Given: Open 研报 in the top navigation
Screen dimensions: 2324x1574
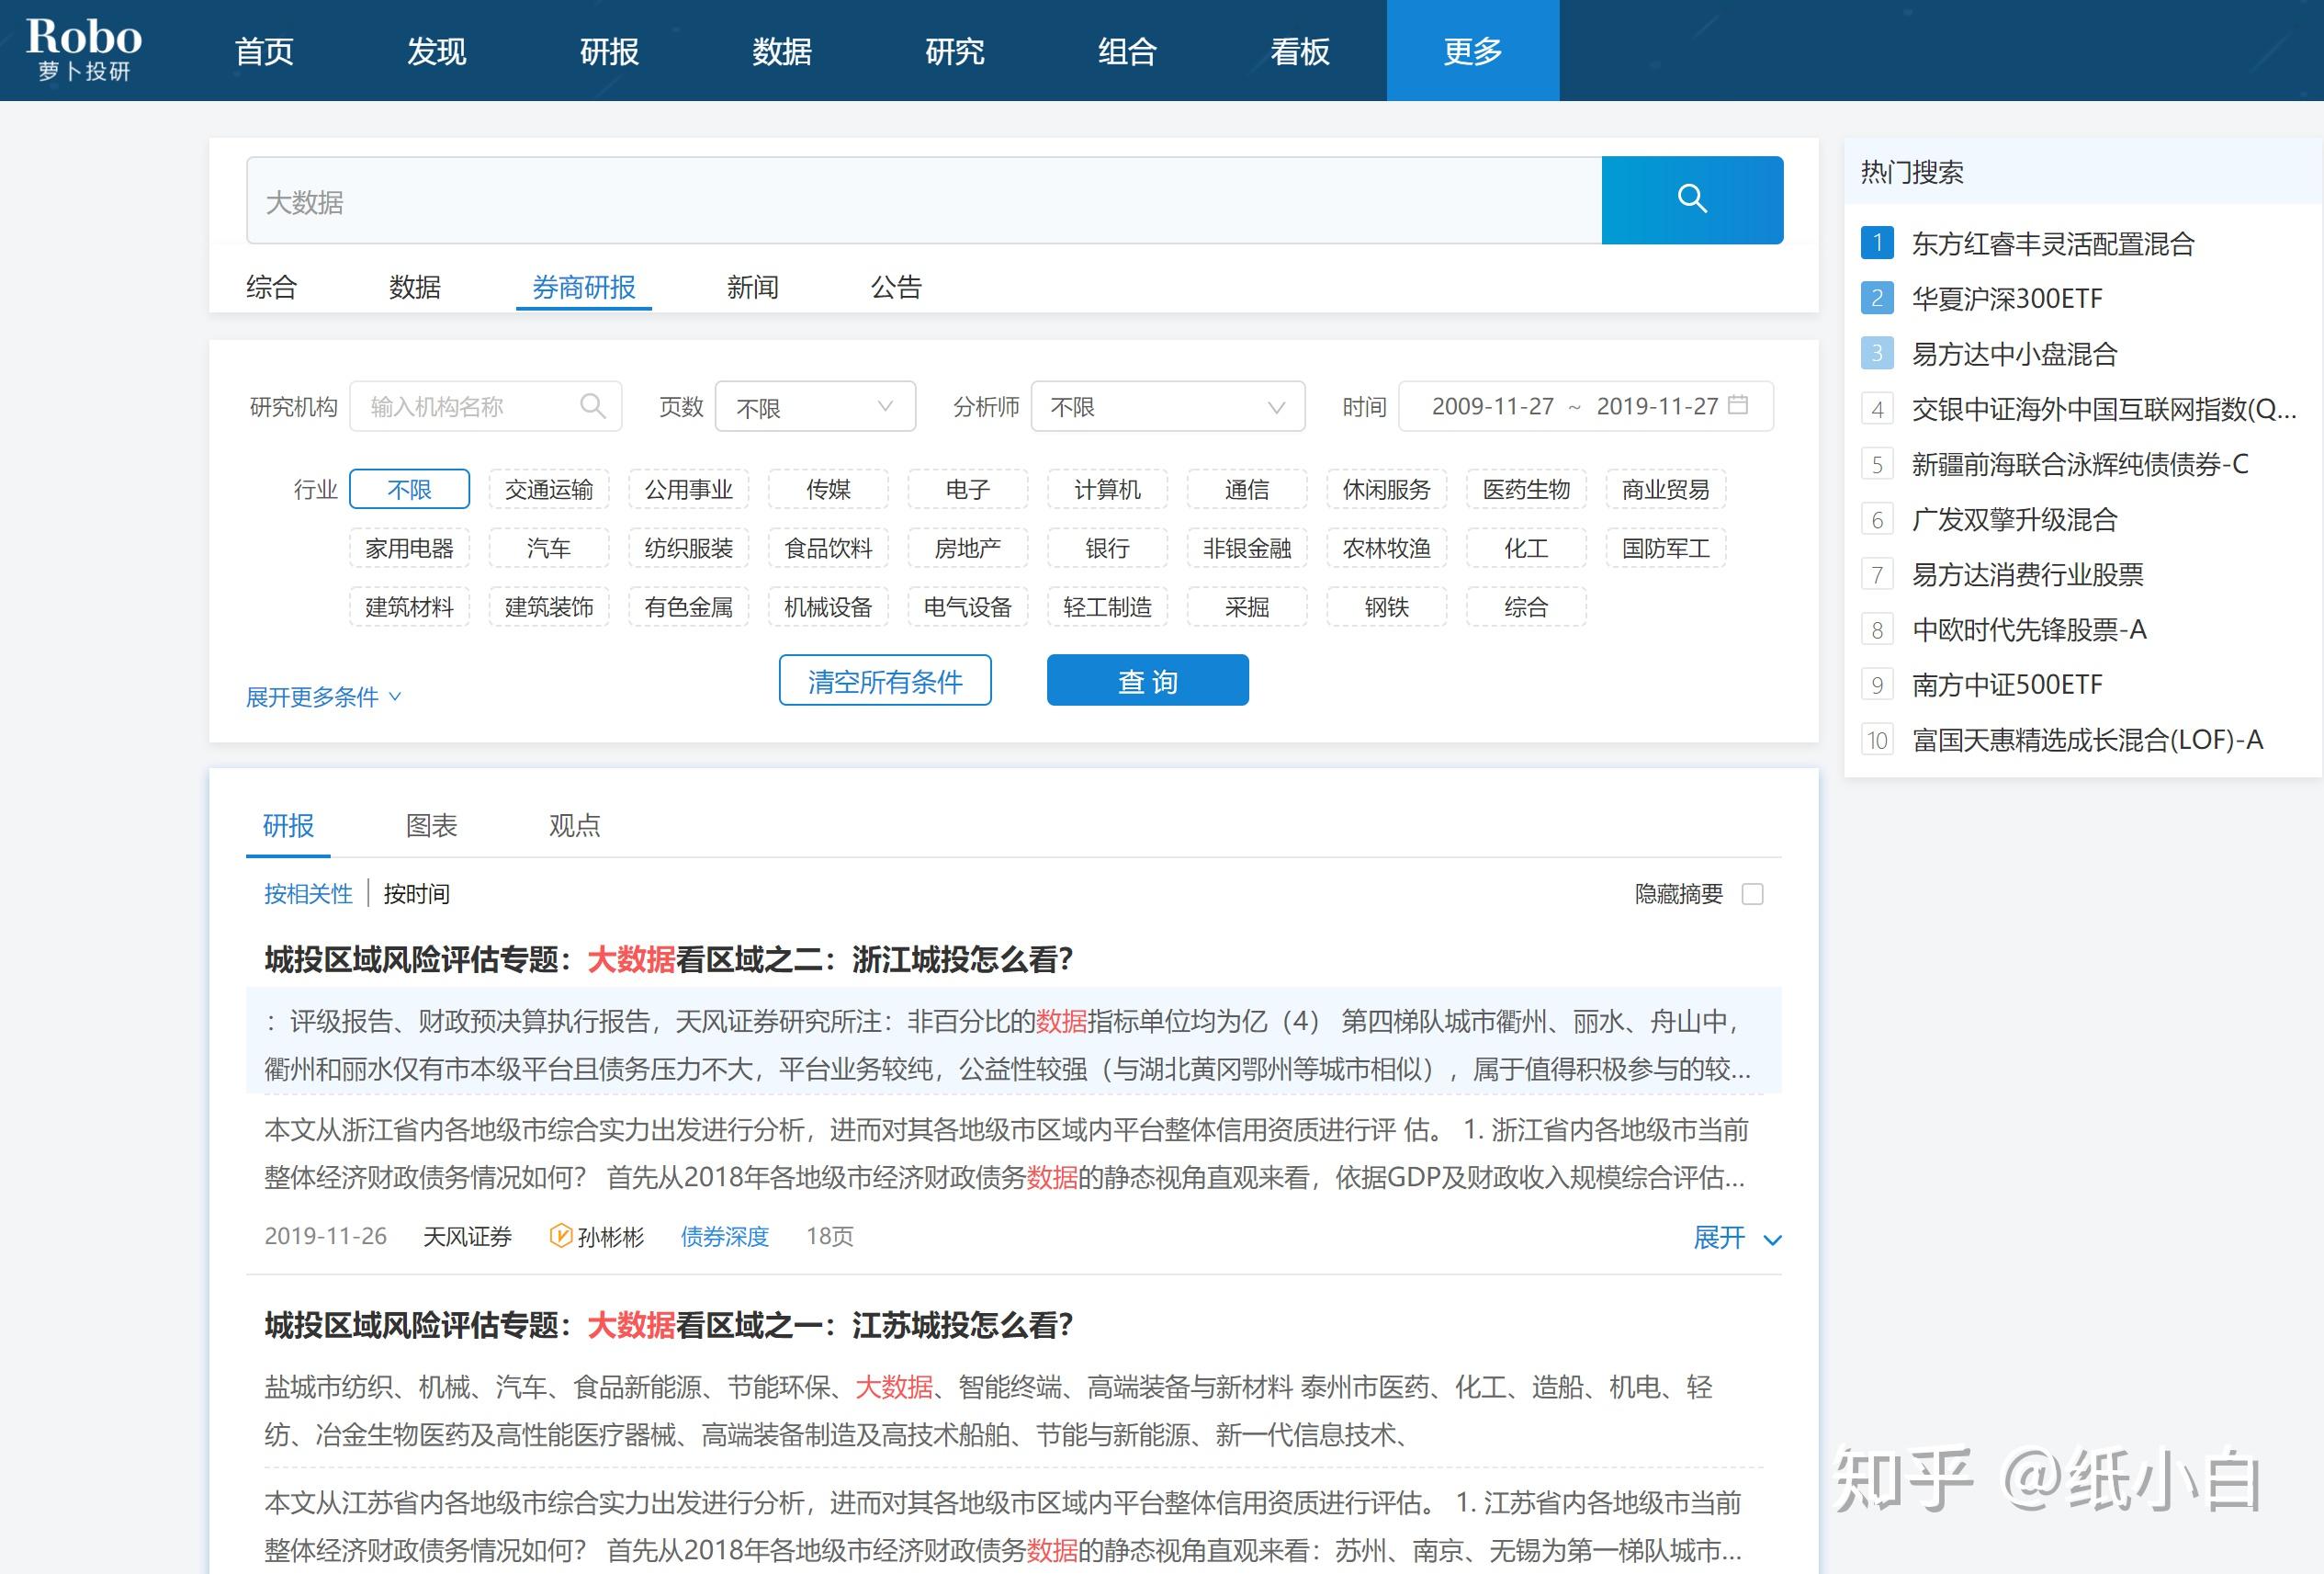Looking at the screenshot, I should click(609, 51).
